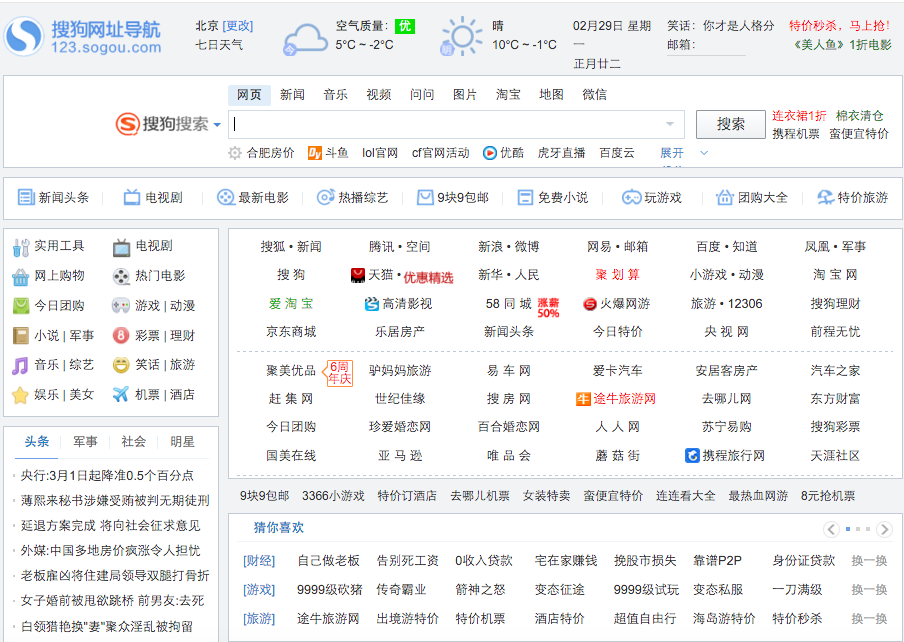Click the 58同城 link
This screenshot has width=904, height=642.
point(508,304)
